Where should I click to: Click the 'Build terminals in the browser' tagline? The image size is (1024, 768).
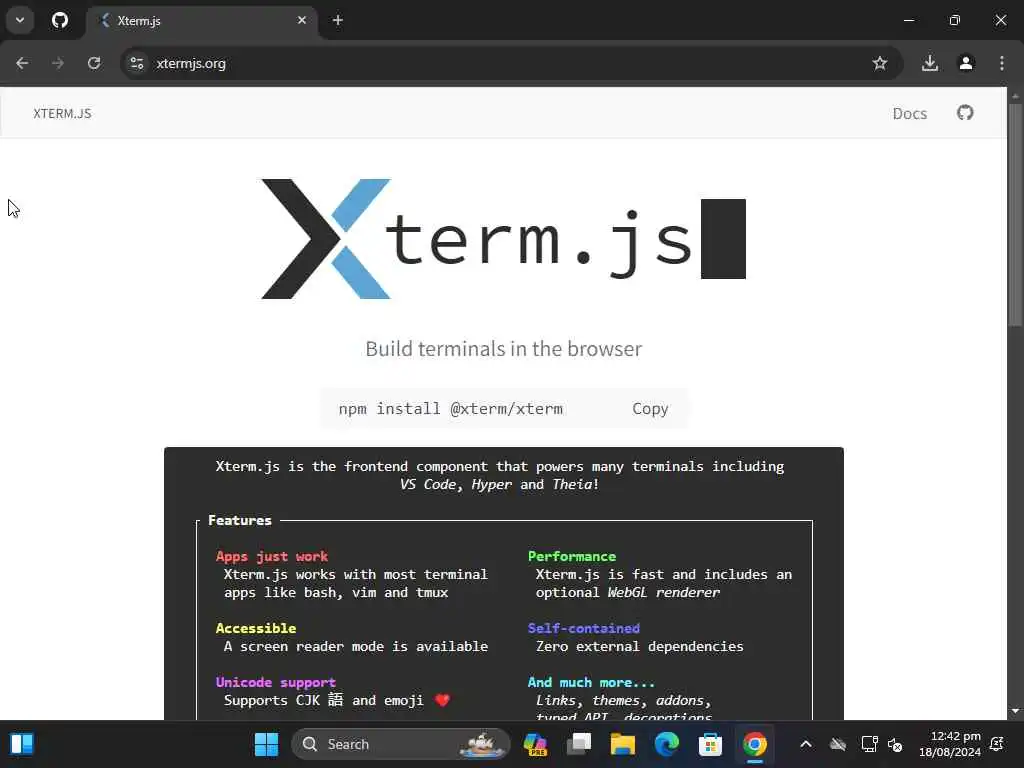point(504,349)
